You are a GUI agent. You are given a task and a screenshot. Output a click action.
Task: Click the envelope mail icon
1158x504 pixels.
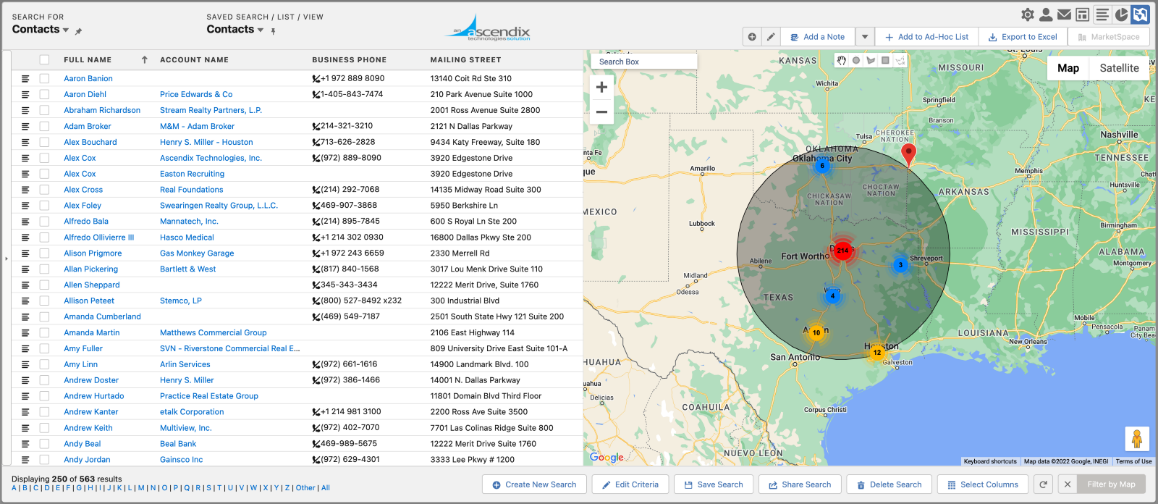pyautogui.click(x=1065, y=14)
